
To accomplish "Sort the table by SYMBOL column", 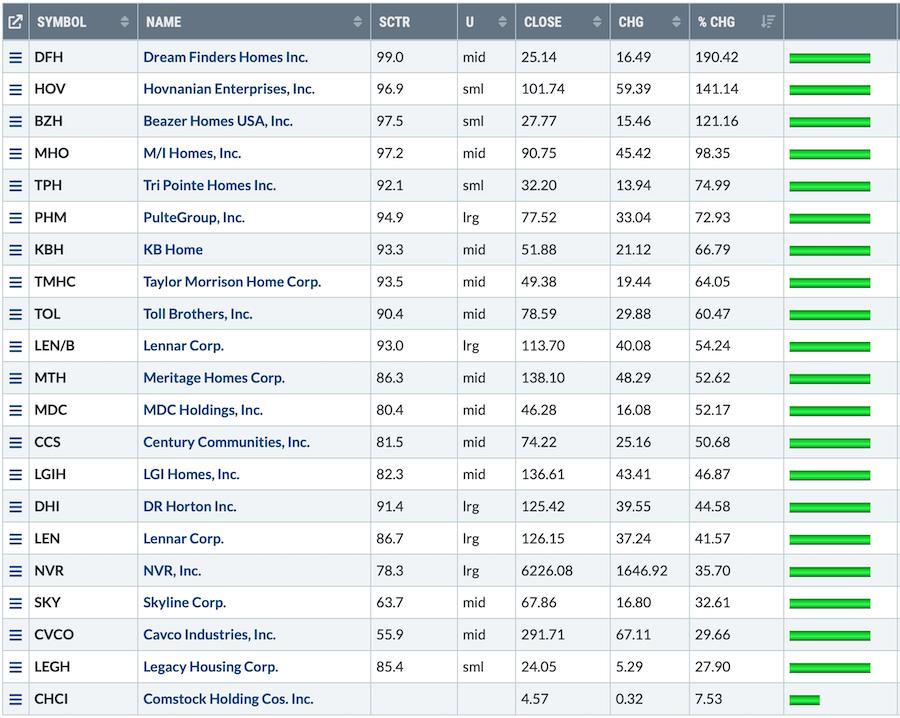I will coord(124,21).
